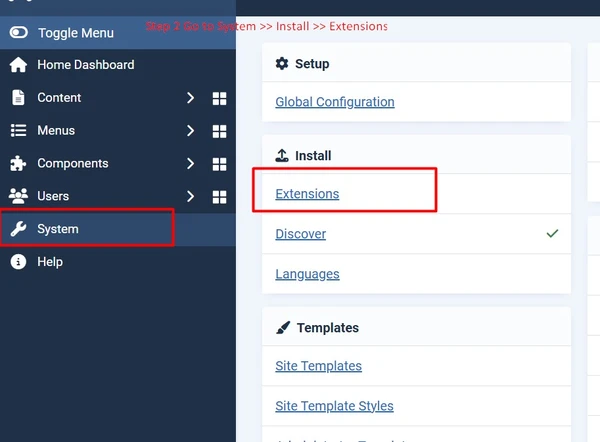This screenshot has height=442, width=600.
Task: Open the Menus sidebar item
Action: 56,130
